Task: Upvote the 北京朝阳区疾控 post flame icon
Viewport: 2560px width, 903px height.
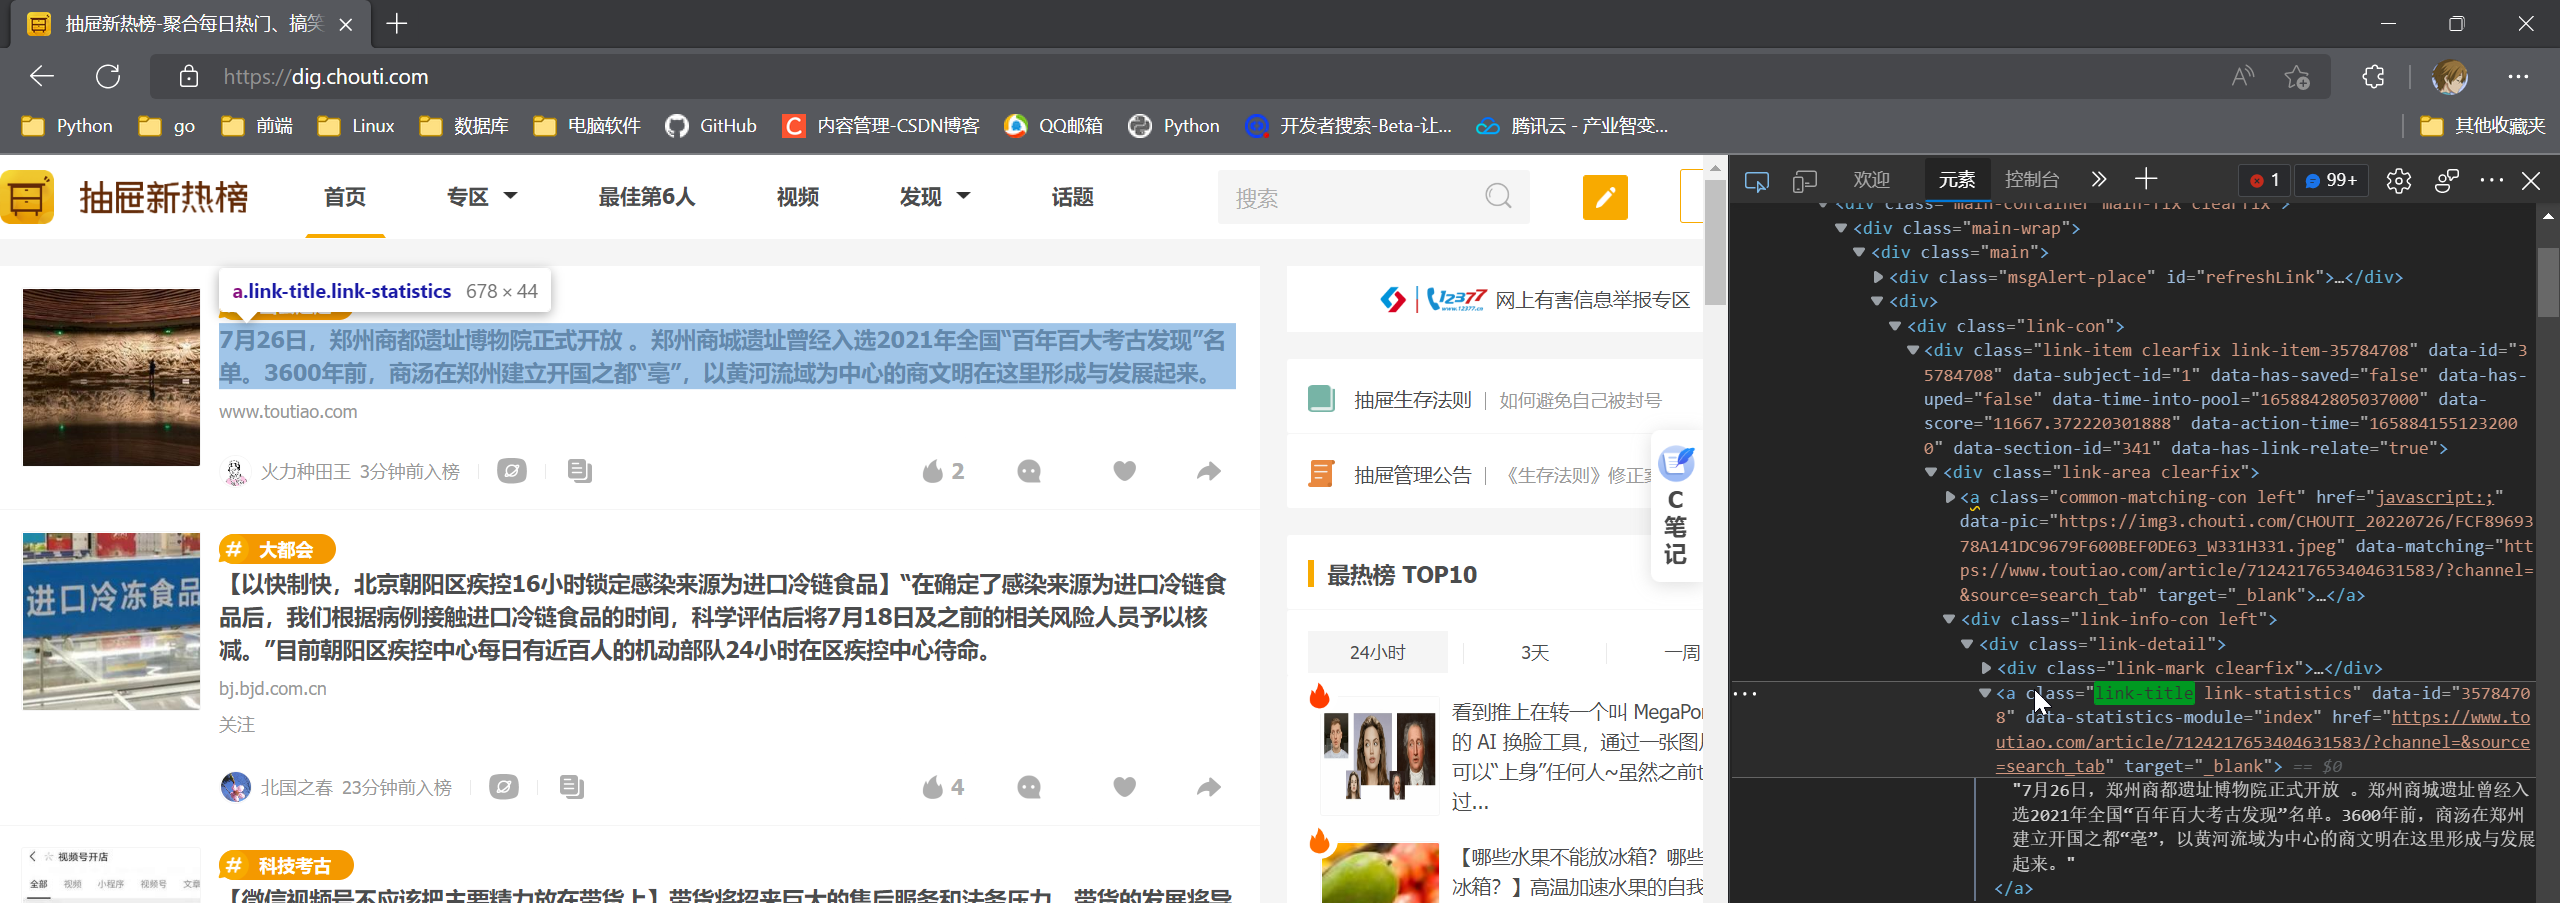Action: [932, 788]
